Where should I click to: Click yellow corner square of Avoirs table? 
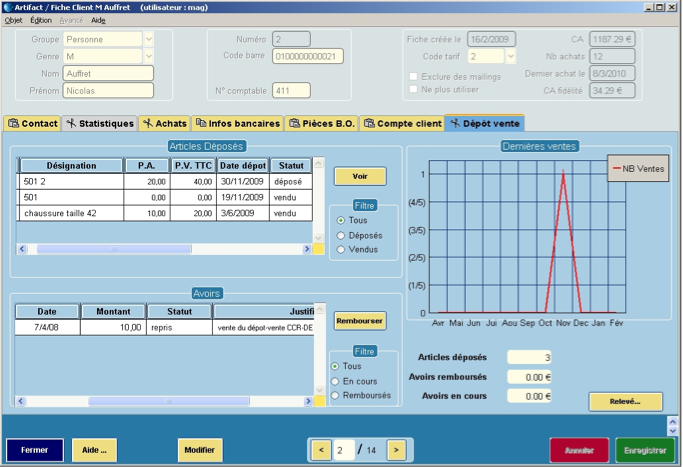(320, 401)
